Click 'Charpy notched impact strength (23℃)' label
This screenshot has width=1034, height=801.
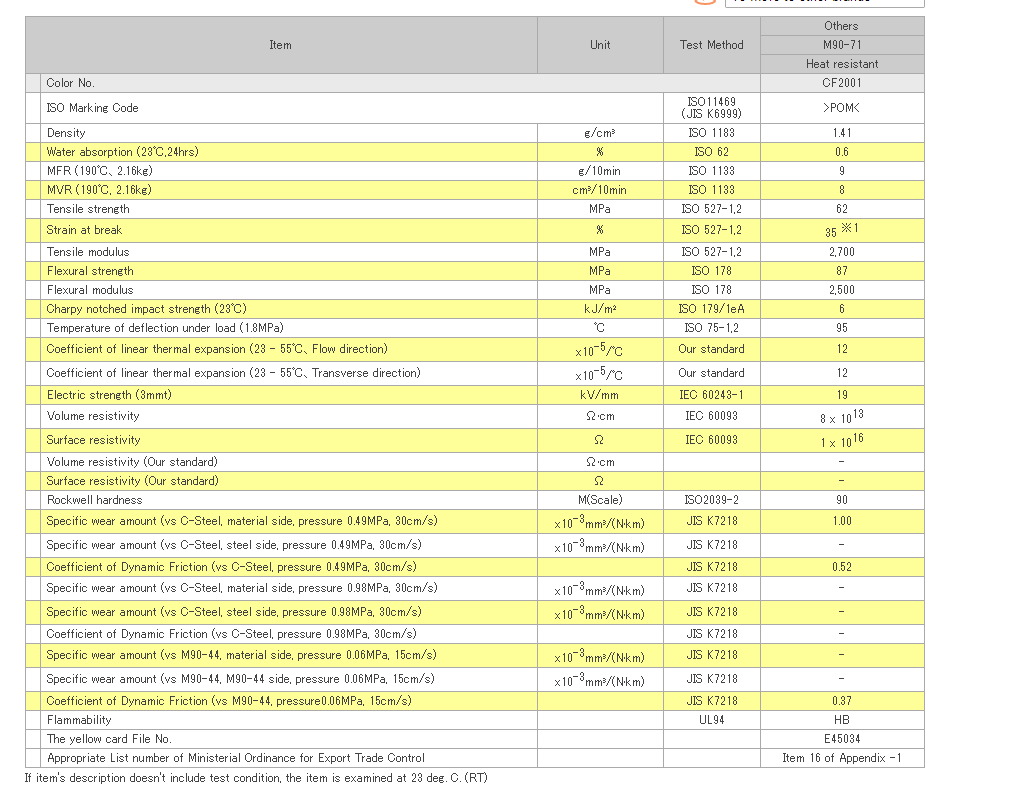146,309
